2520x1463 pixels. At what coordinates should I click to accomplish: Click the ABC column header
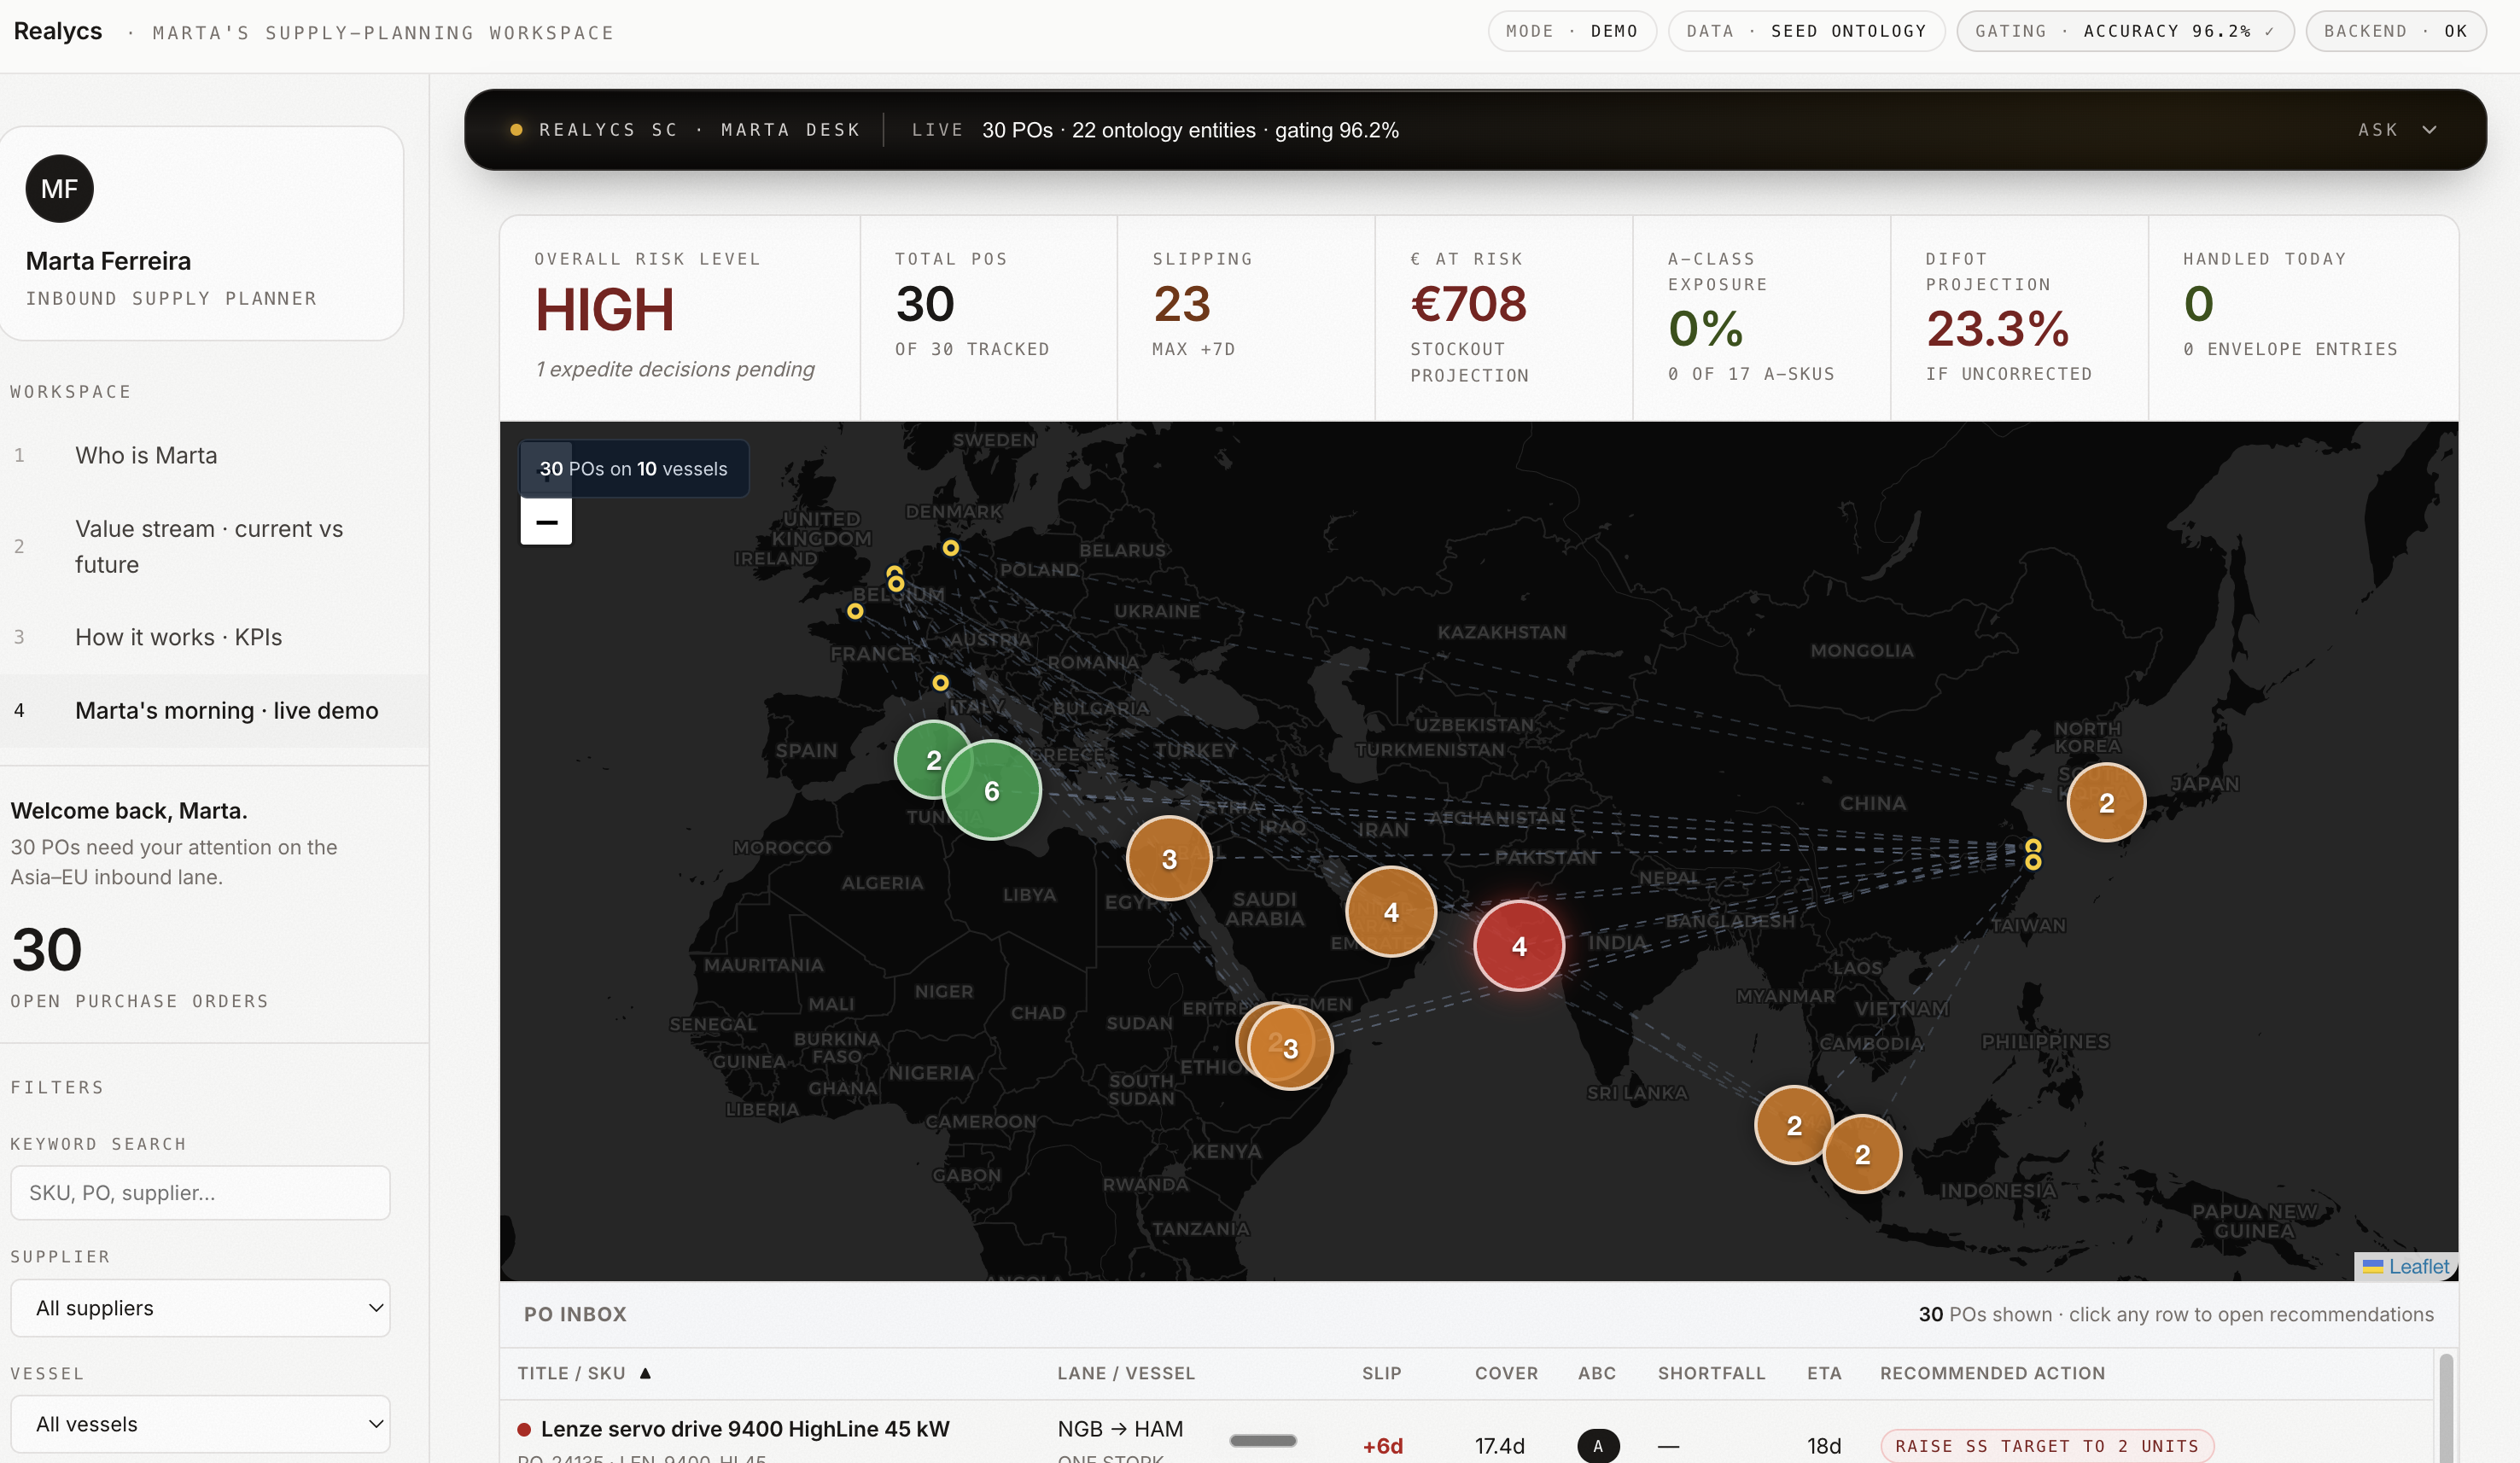tap(1597, 1373)
